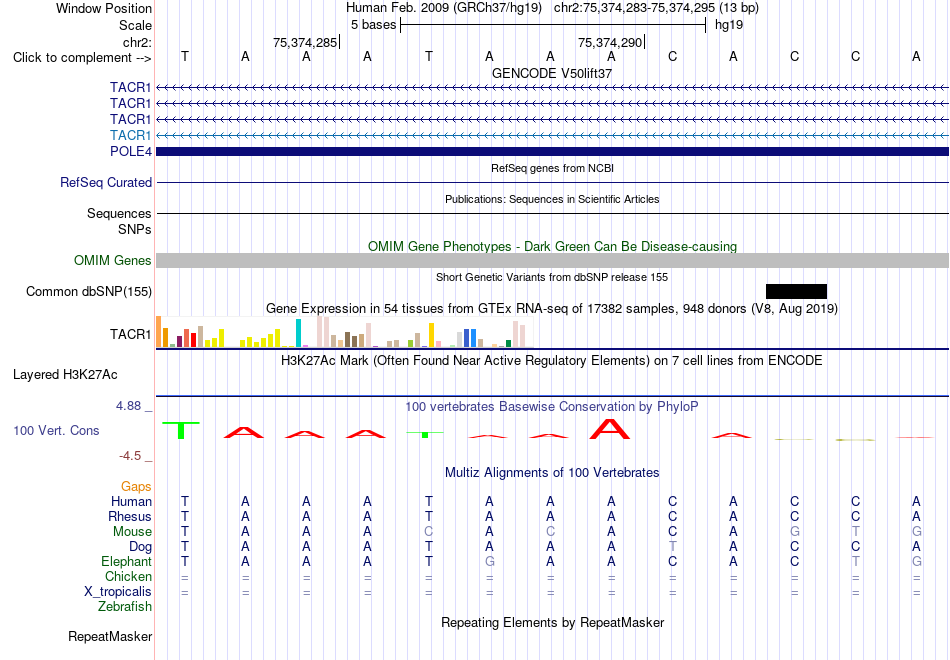Click the OMIM Genes track label
Image resolution: width=950 pixels, height=660 pixels.
click(112, 261)
